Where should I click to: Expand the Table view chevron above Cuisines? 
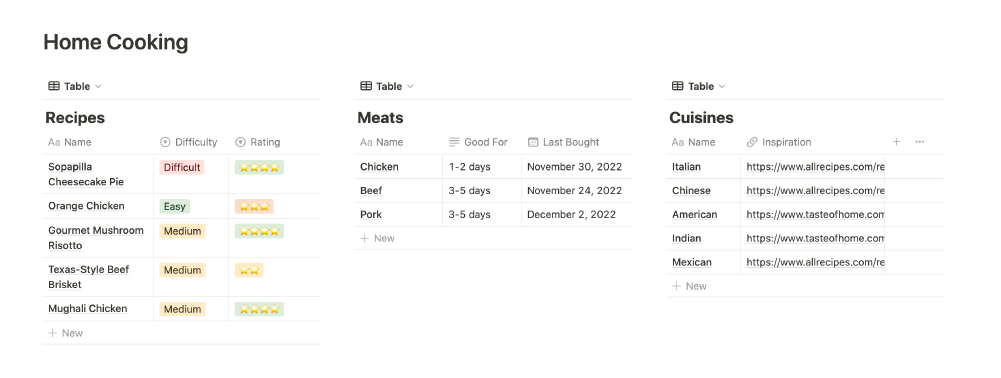pyautogui.click(x=722, y=86)
